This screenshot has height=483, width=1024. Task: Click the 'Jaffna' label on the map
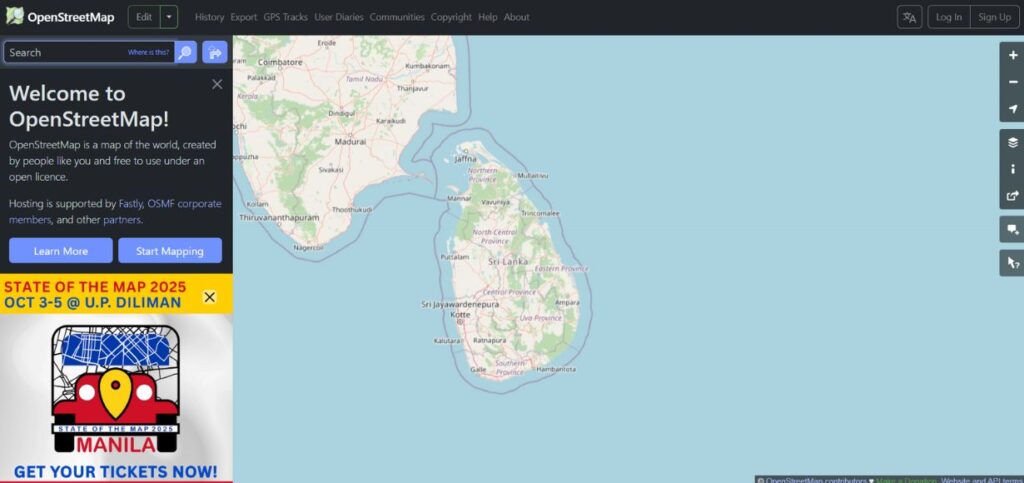466,159
